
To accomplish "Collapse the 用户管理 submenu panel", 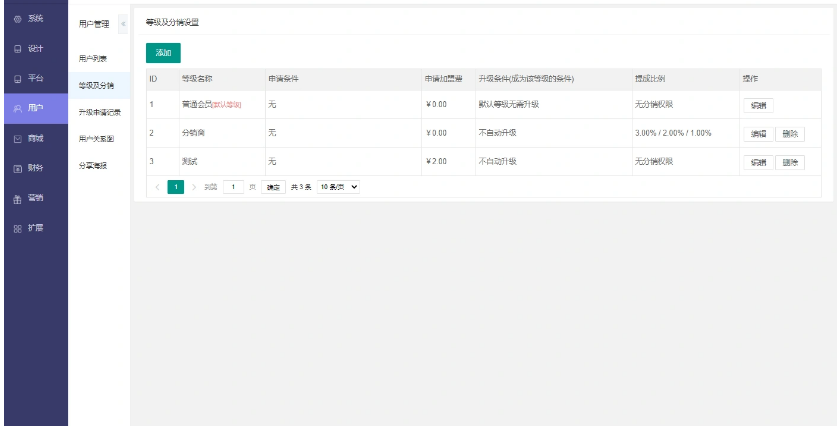I will point(122,23).
